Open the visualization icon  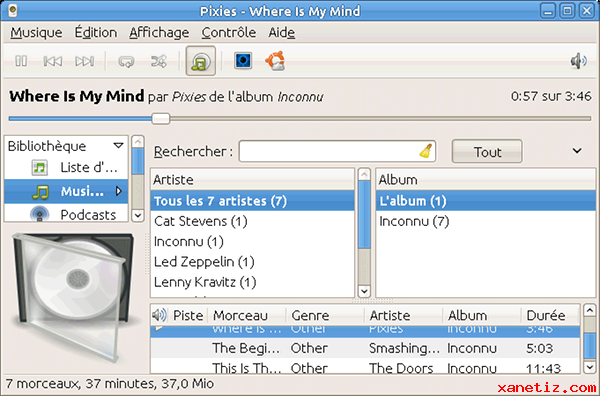click(x=243, y=60)
